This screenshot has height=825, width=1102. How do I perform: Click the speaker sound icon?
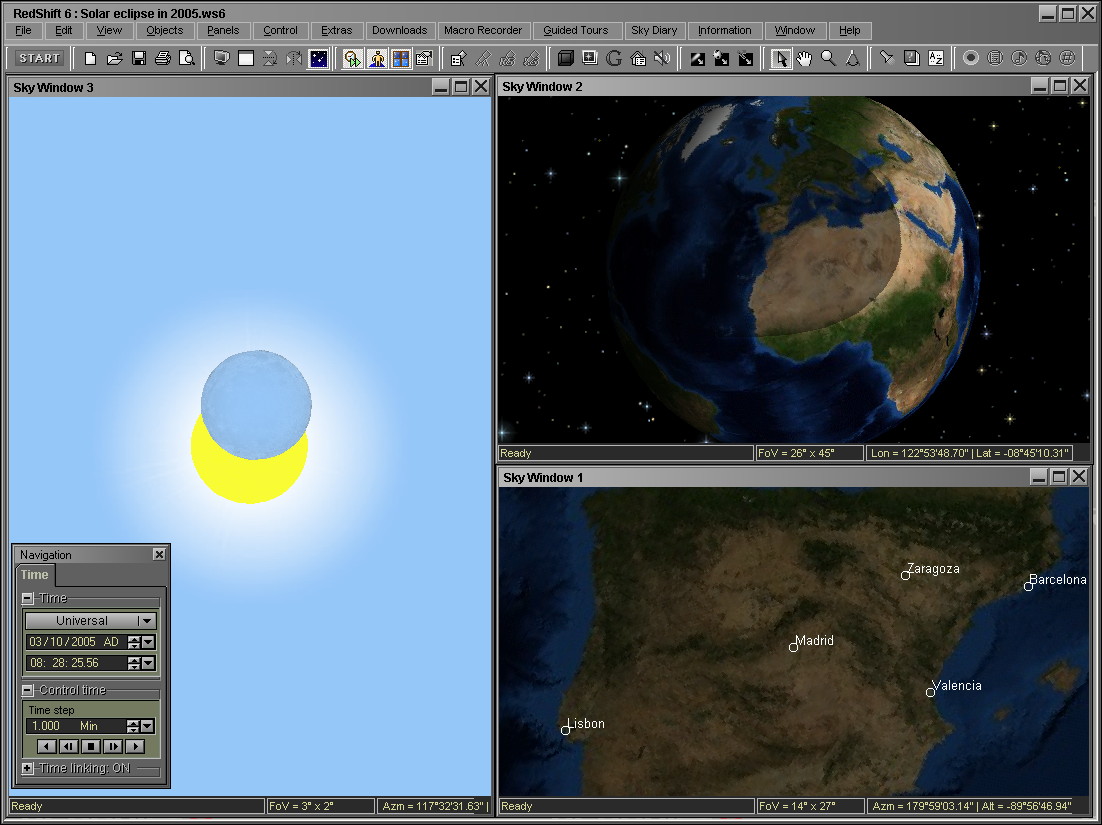coord(661,58)
